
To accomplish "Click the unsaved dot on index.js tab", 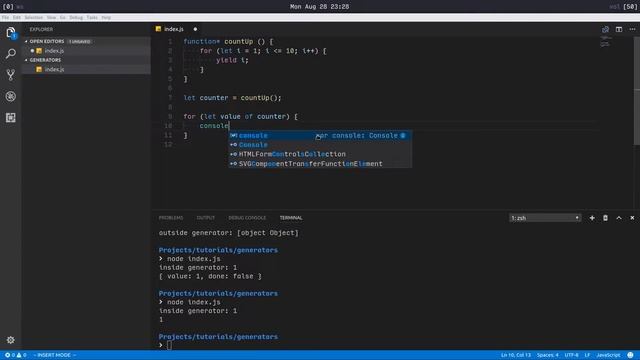I will [195, 29].
